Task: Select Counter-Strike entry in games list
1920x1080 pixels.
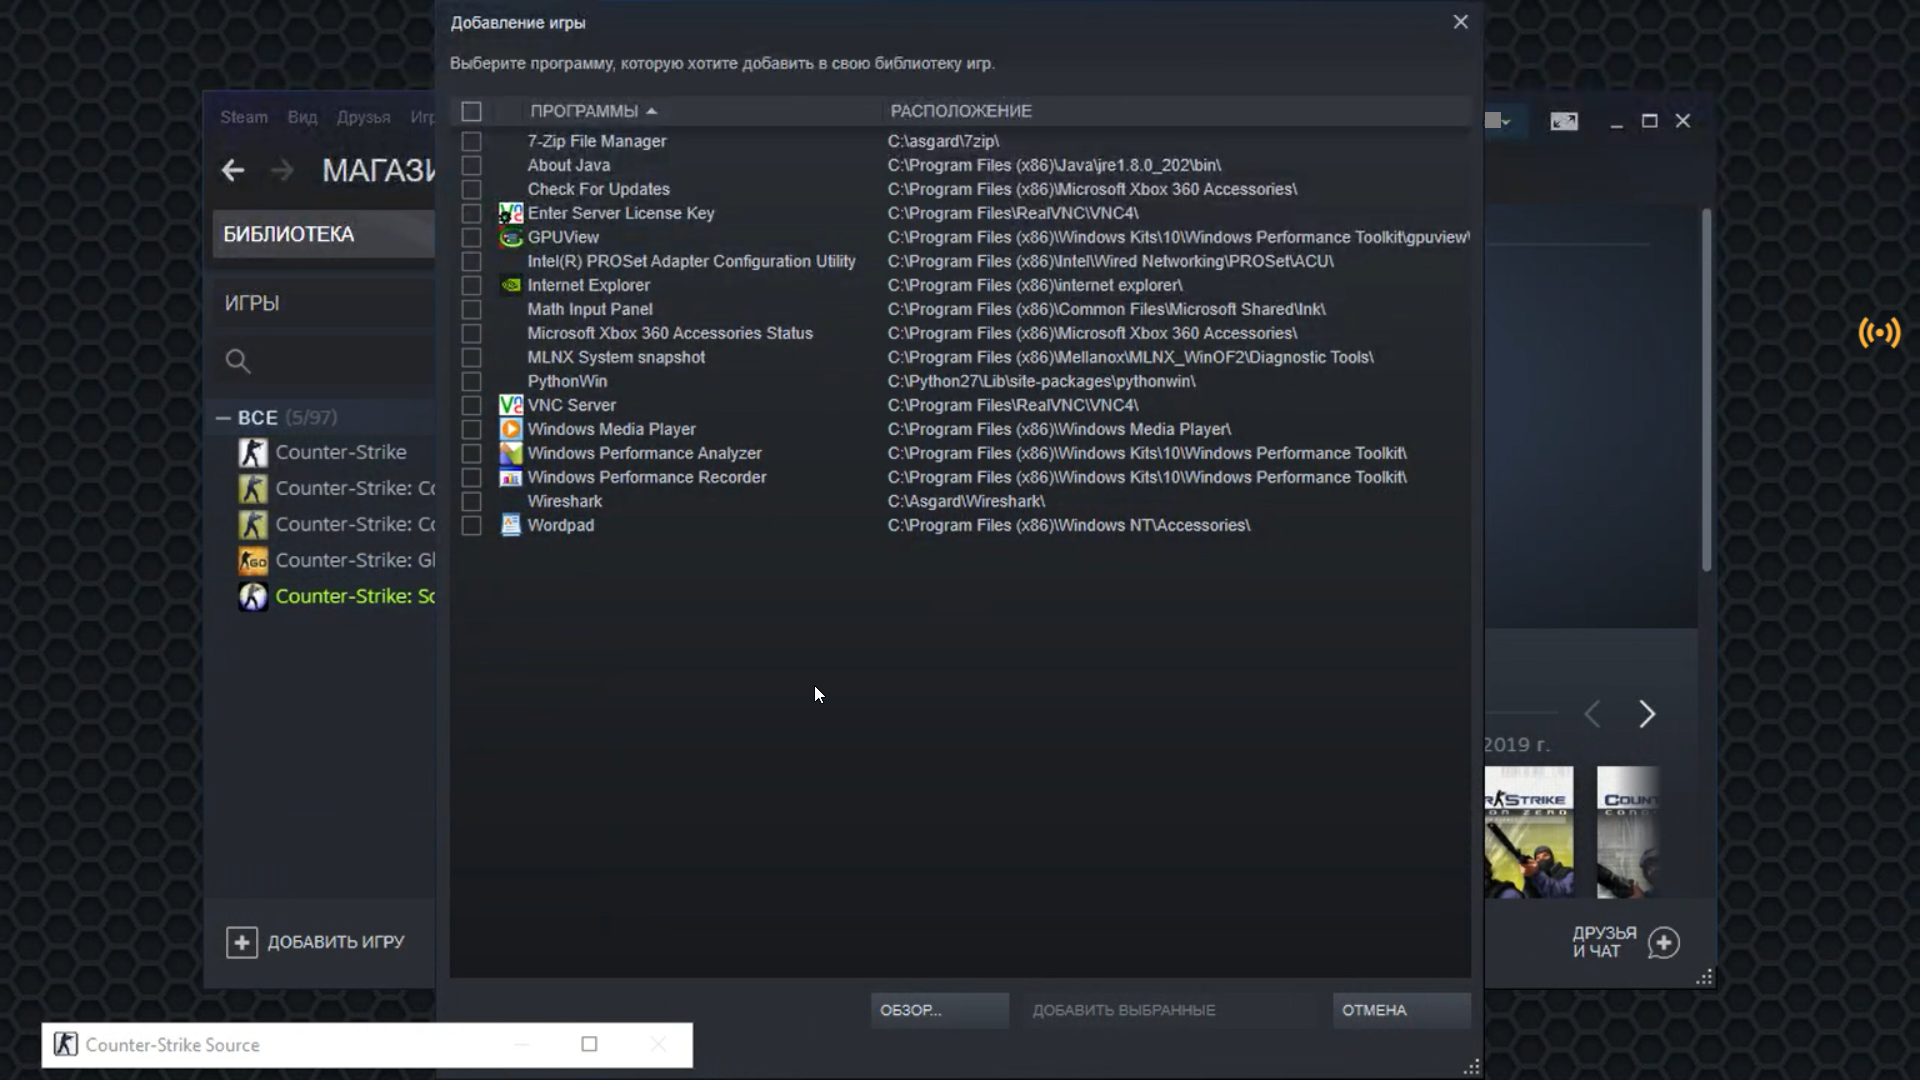Action: pyautogui.click(x=340, y=452)
